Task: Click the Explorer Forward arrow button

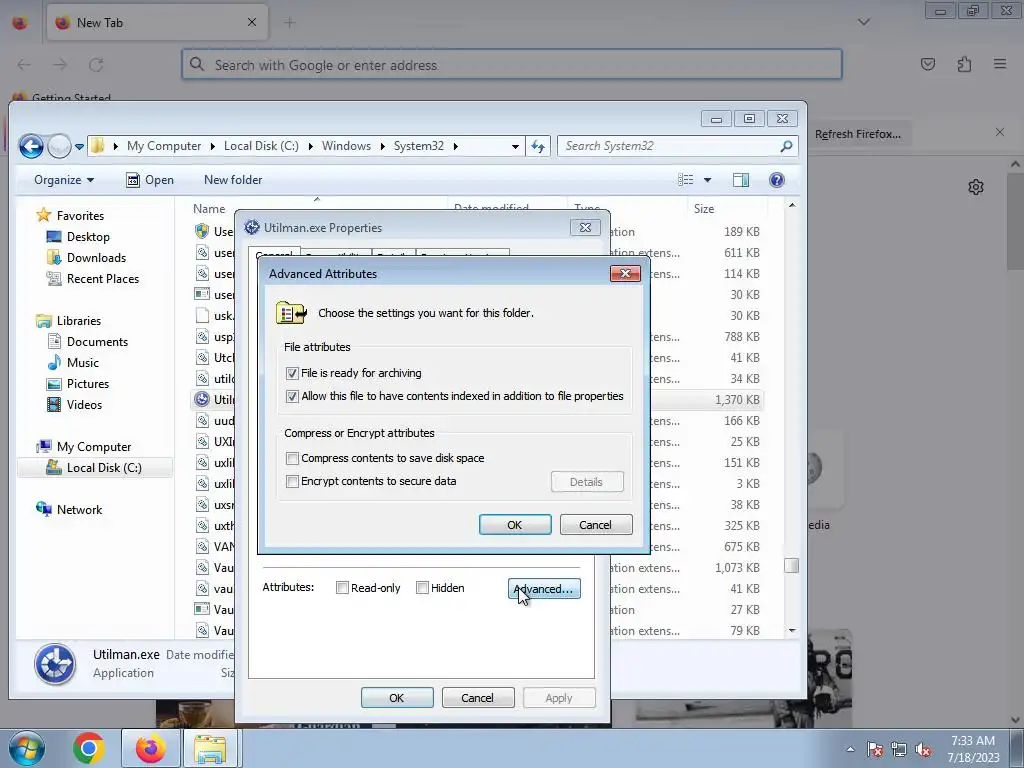Action: (59, 146)
